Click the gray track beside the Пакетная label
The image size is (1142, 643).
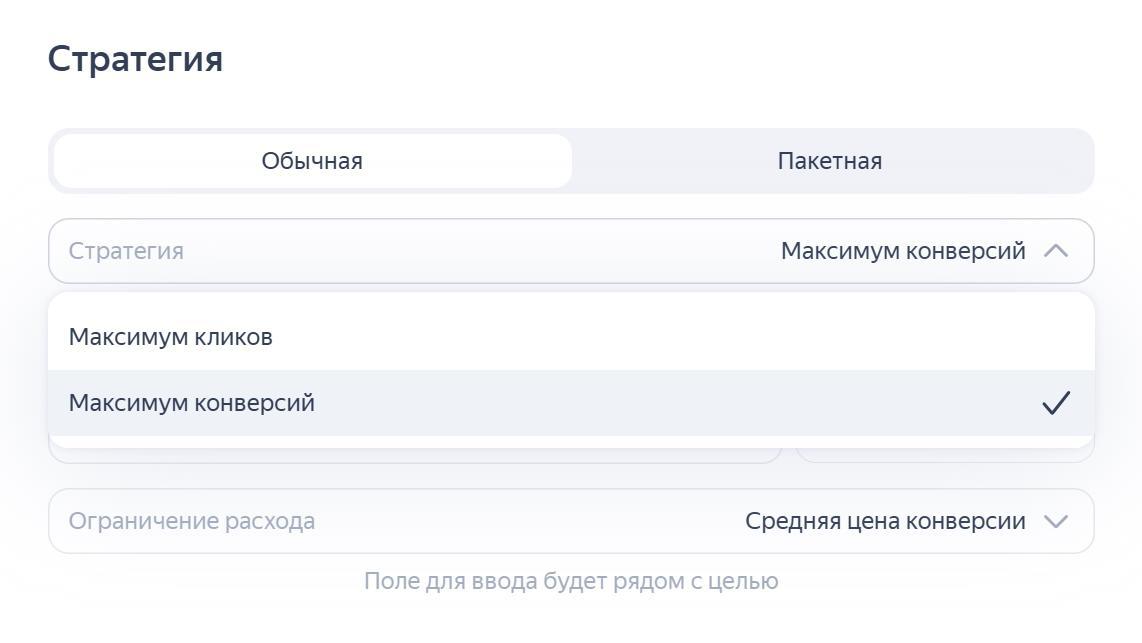click(x=1000, y=161)
